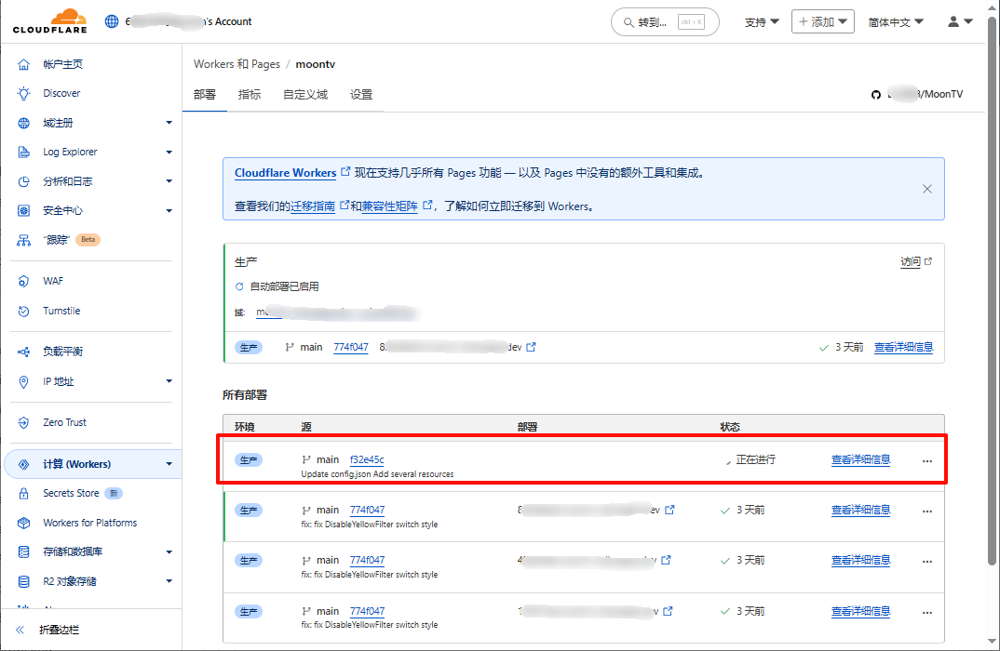The width and height of the screenshot is (1000, 651).
Task: Click 查看详细信息 for the in-progress deployment
Action: tap(860, 460)
